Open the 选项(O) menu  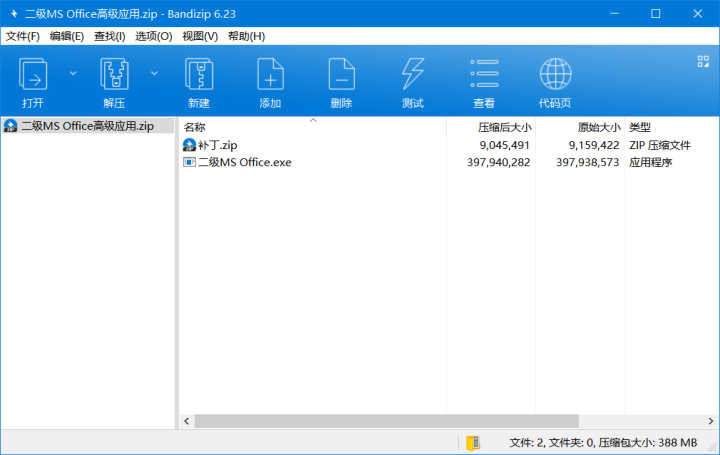pos(153,36)
